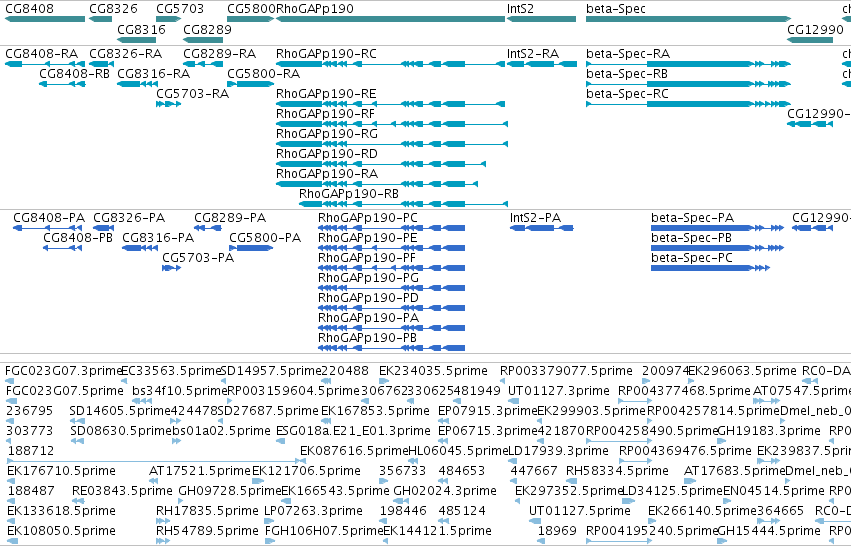Screen dimensions: 851x546
Task: Click transcript RhoGAPp190-RB
Action: tap(403, 204)
